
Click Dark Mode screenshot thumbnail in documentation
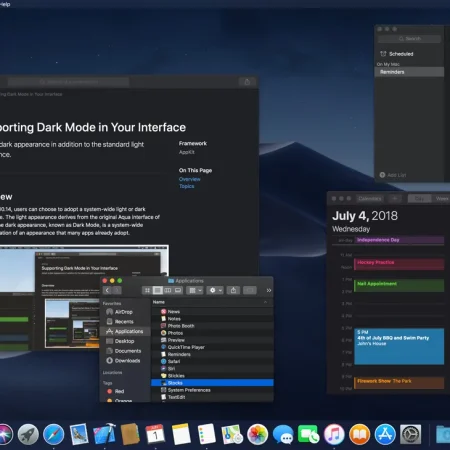click(x=83, y=297)
